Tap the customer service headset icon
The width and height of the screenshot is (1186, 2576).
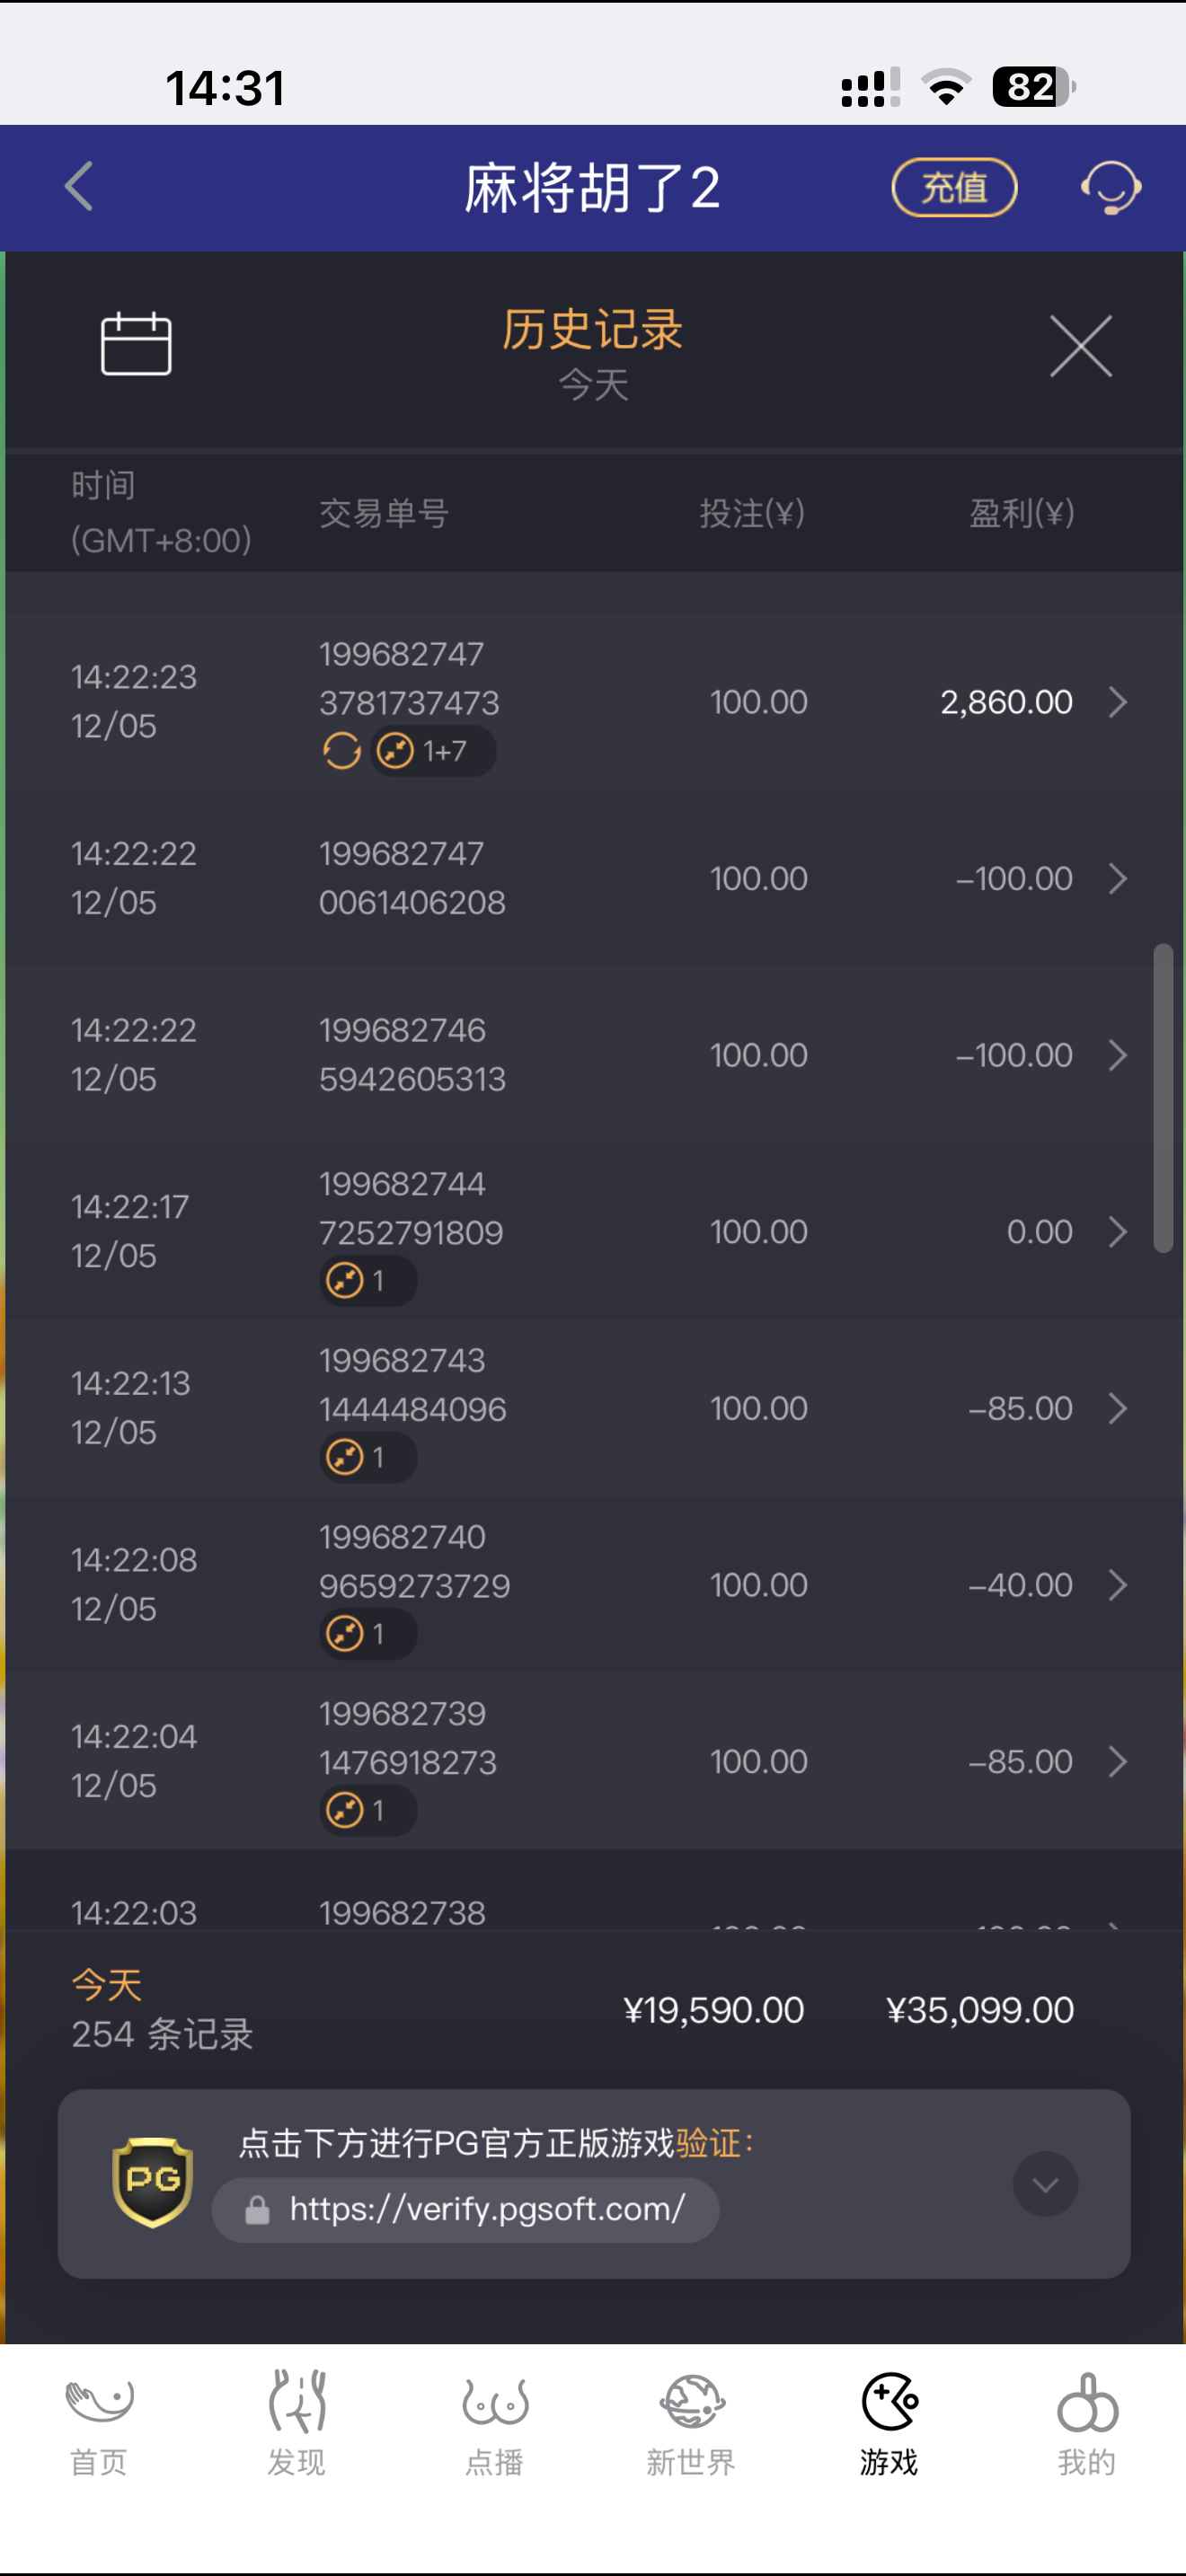pyautogui.click(x=1110, y=187)
